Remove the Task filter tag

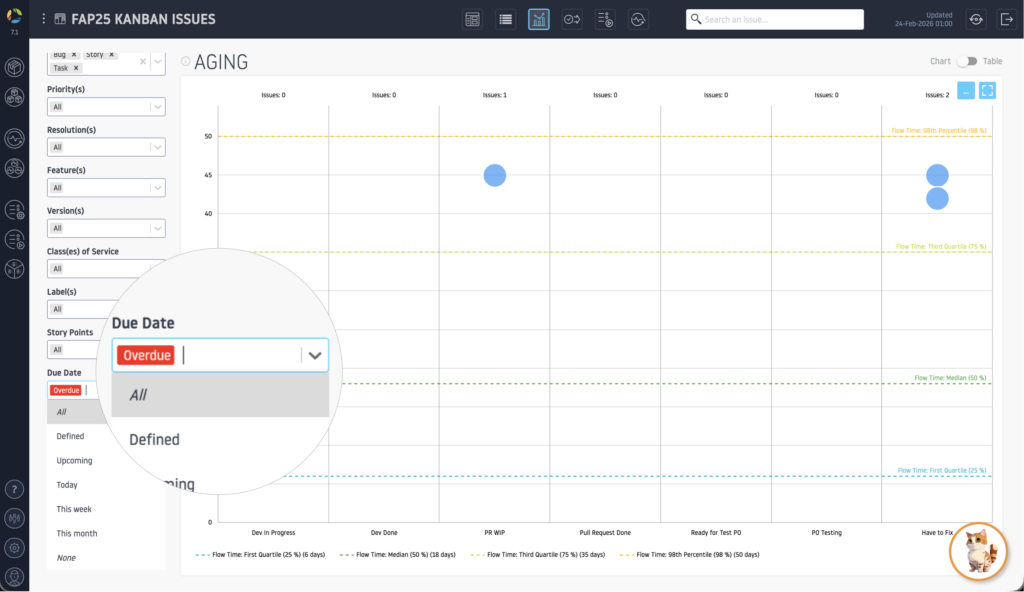point(76,68)
